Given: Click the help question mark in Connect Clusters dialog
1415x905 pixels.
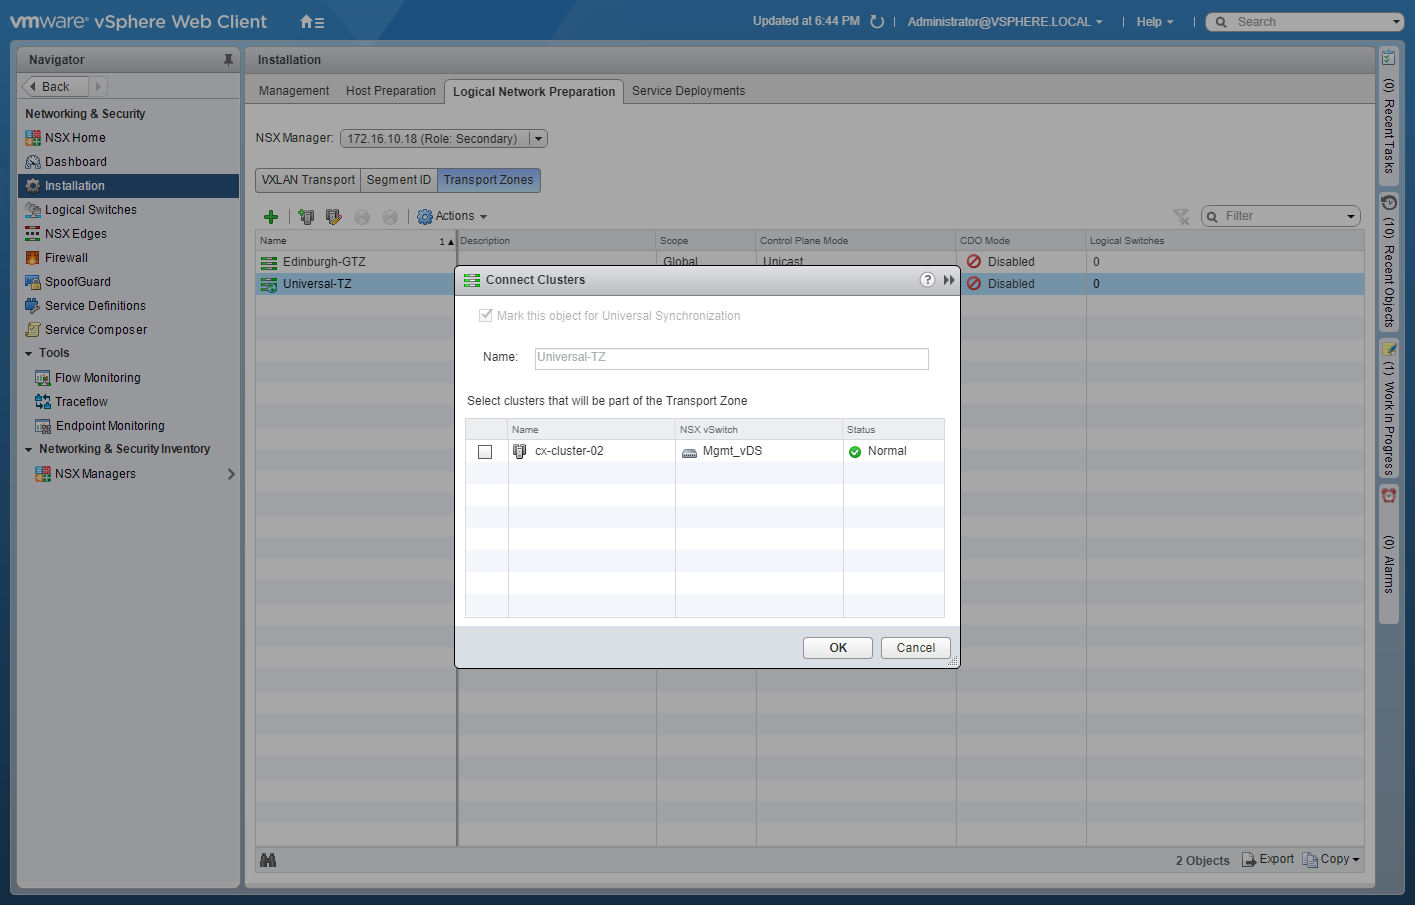Looking at the screenshot, I should coord(927,280).
